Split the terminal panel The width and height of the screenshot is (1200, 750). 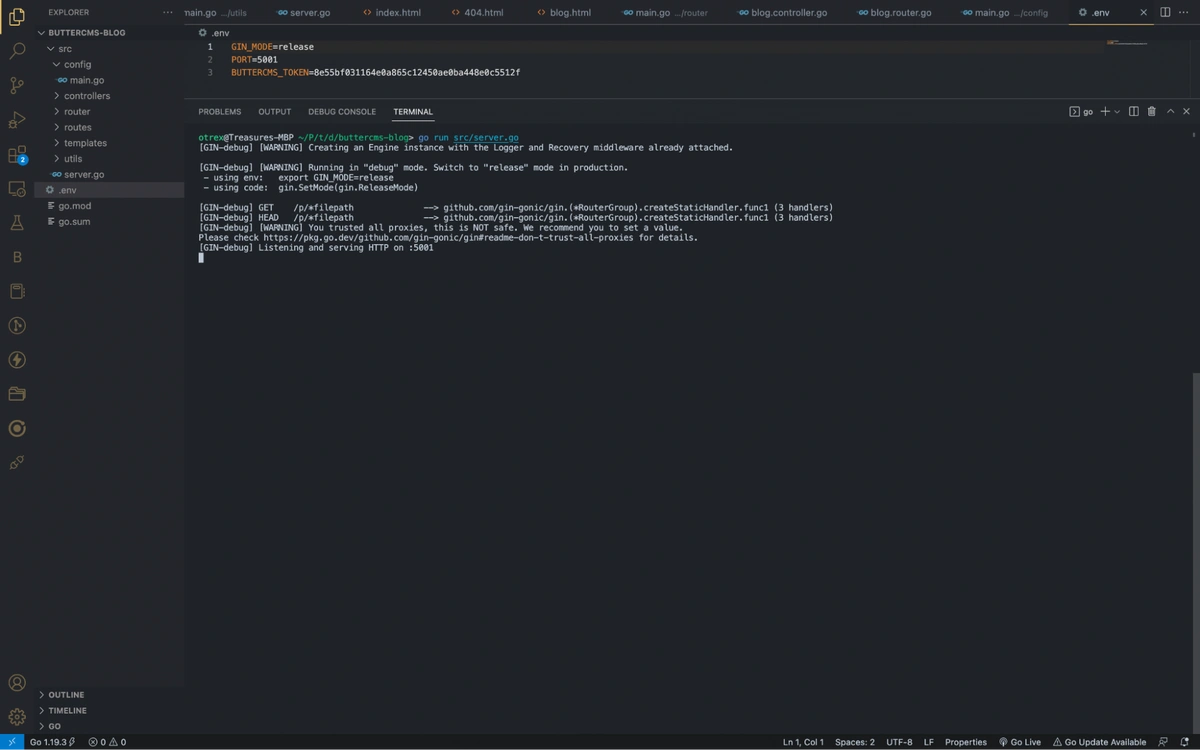click(x=1134, y=112)
